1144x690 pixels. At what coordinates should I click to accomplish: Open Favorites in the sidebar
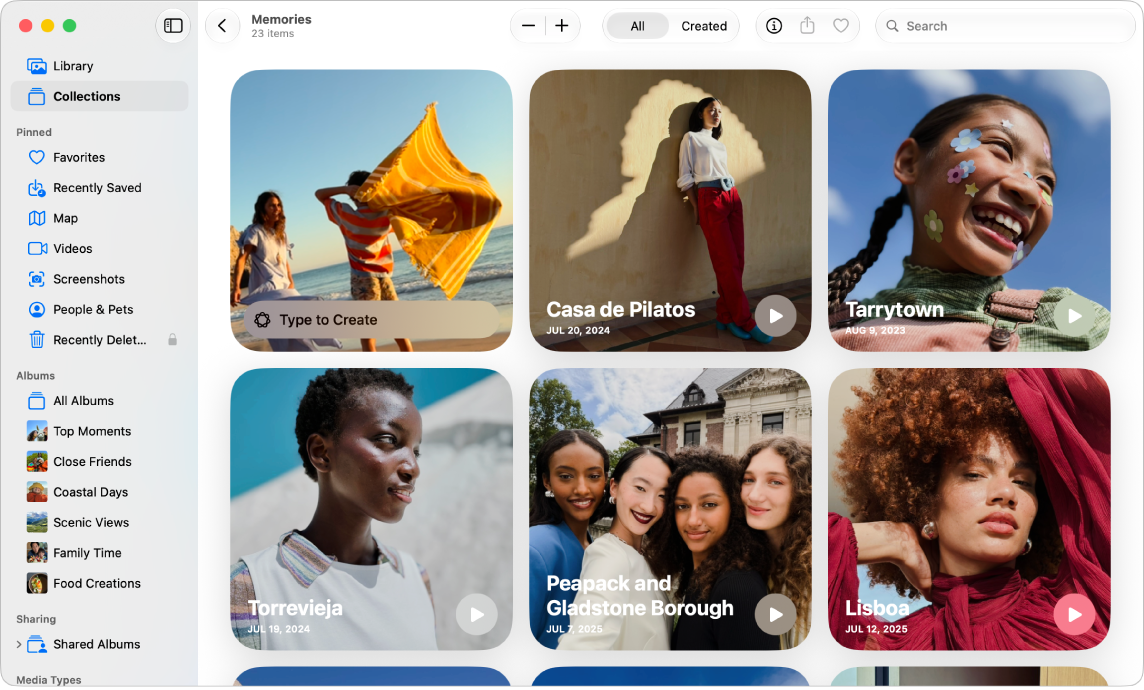pyautogui.click(x=99, y=158)
